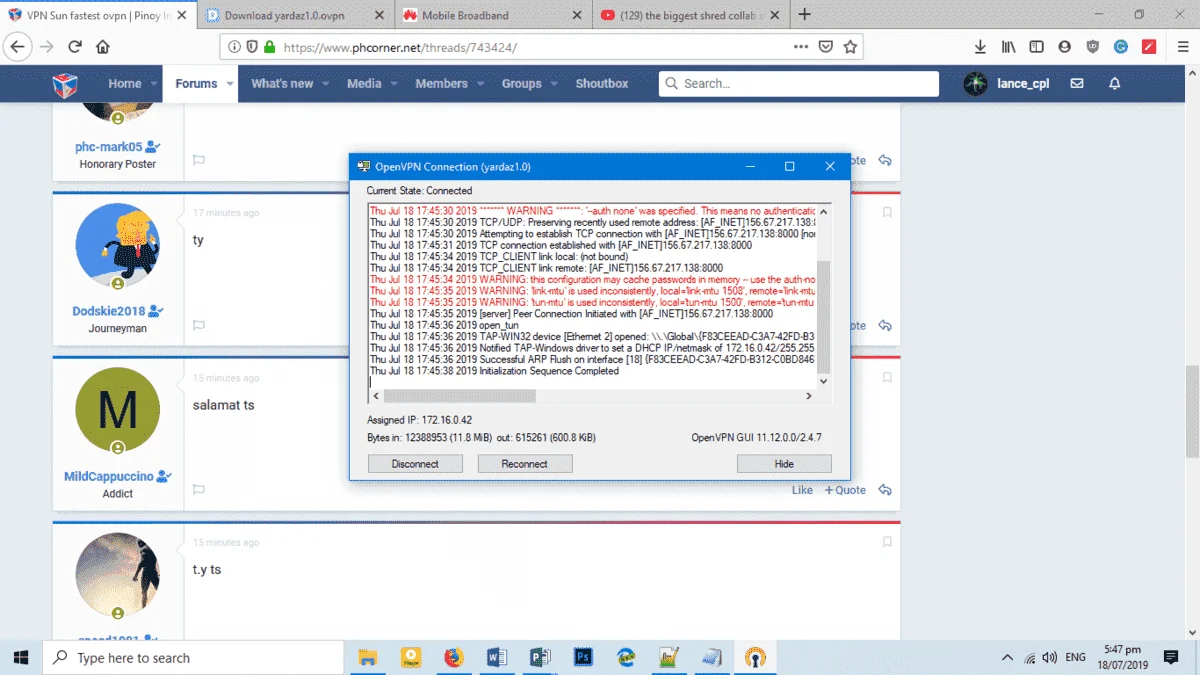This screenshot has height=675, width=1200.
Task: Go back to the previous page
Action: pyautogui.click(x=18, y=46)
